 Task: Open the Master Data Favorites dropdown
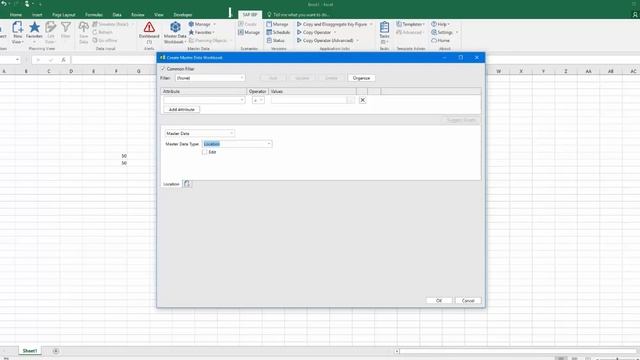point(202,32)
